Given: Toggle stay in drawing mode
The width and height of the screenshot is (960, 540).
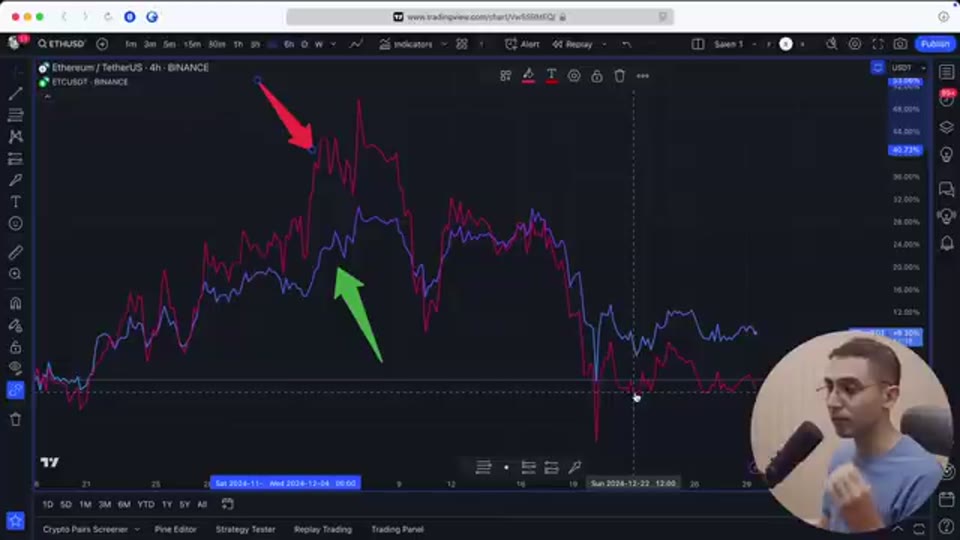Looking at the screenshot, I should (15, 325).
